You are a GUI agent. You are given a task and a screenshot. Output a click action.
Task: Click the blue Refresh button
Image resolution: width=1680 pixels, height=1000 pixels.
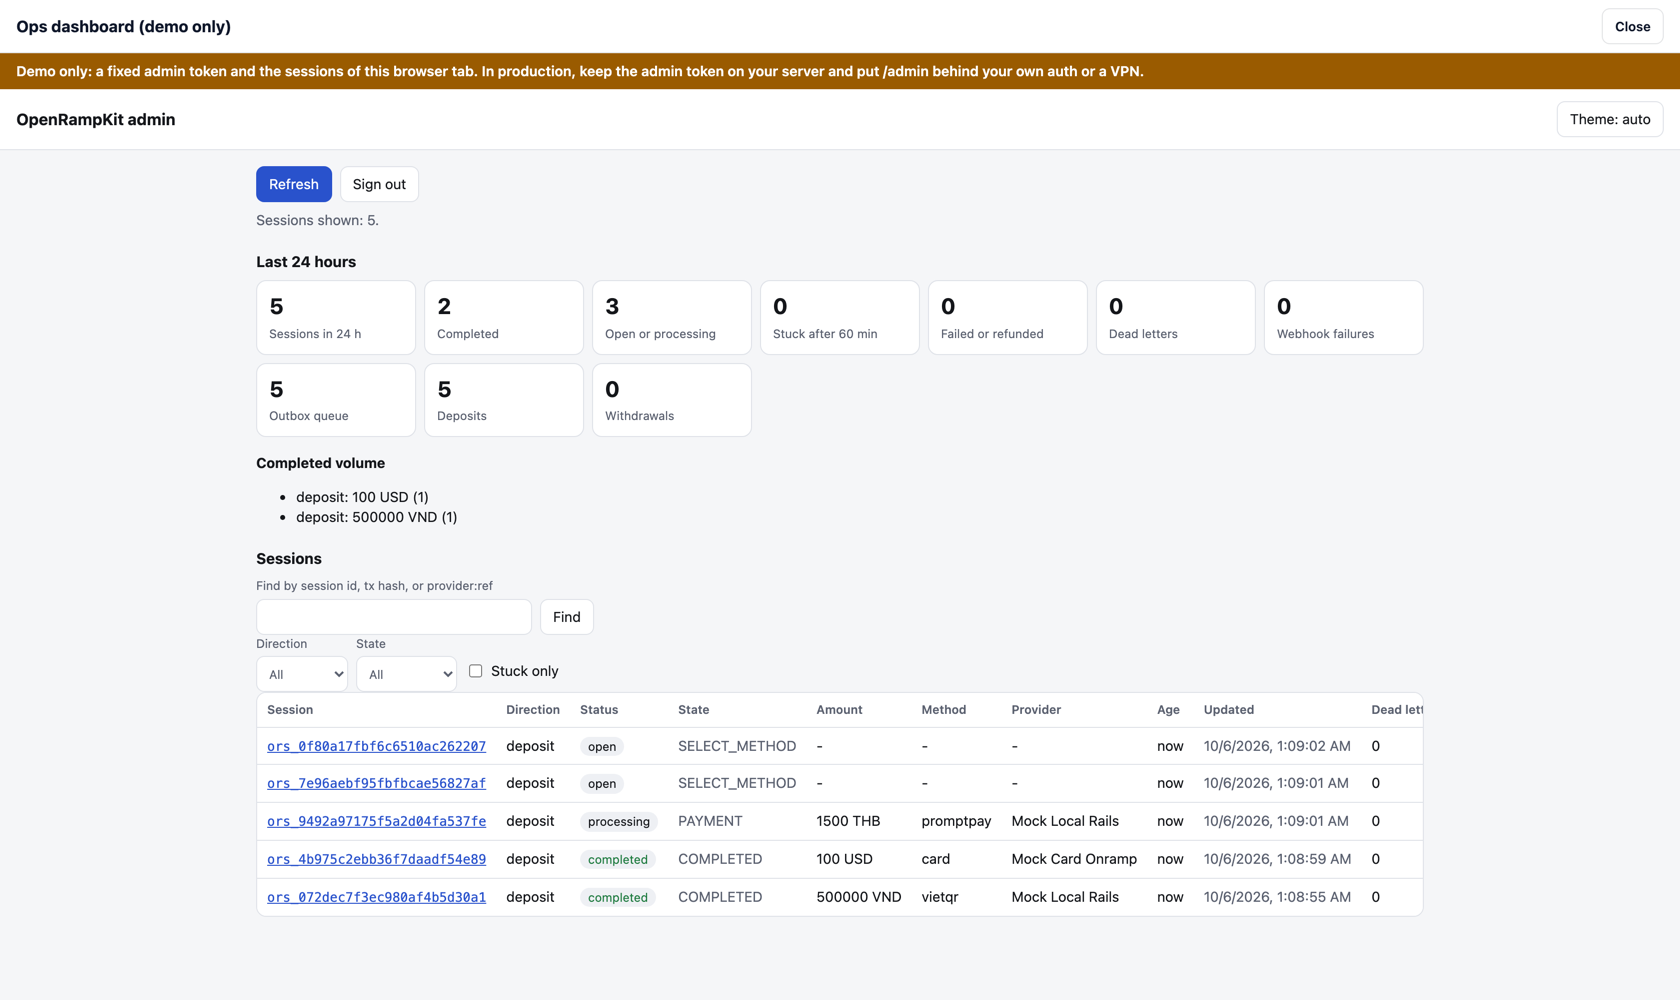(x=293, y=184)
